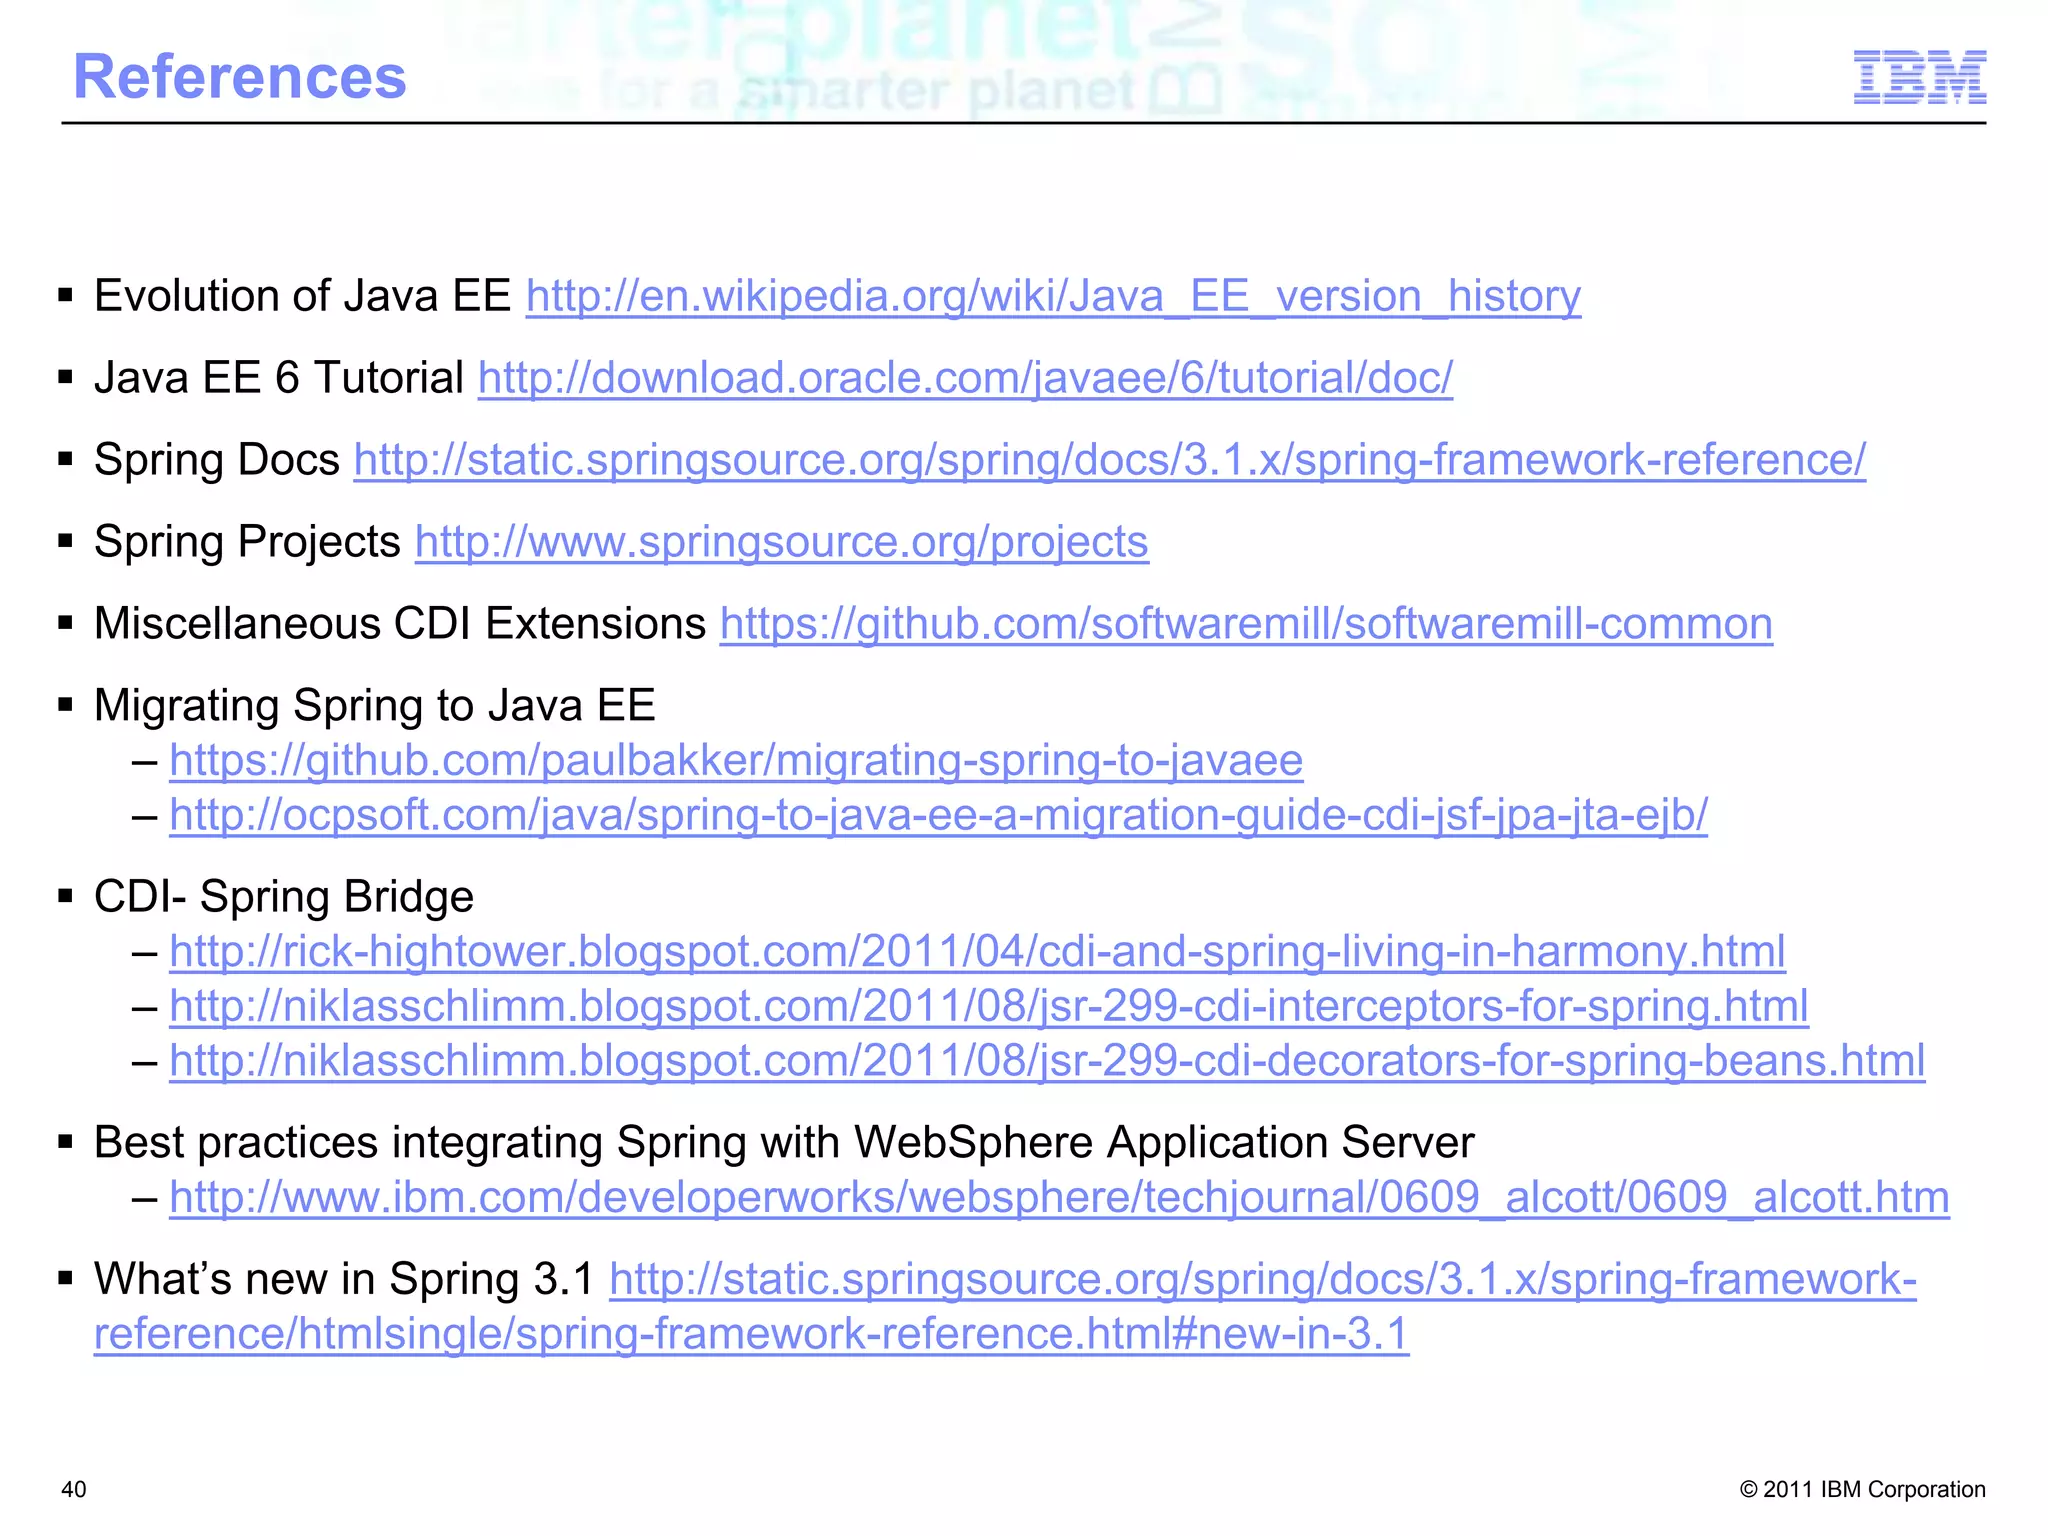Open the Java EE version history Wikipedia link
This screenshot has height=1536, width=2048.
(1052, 297)
